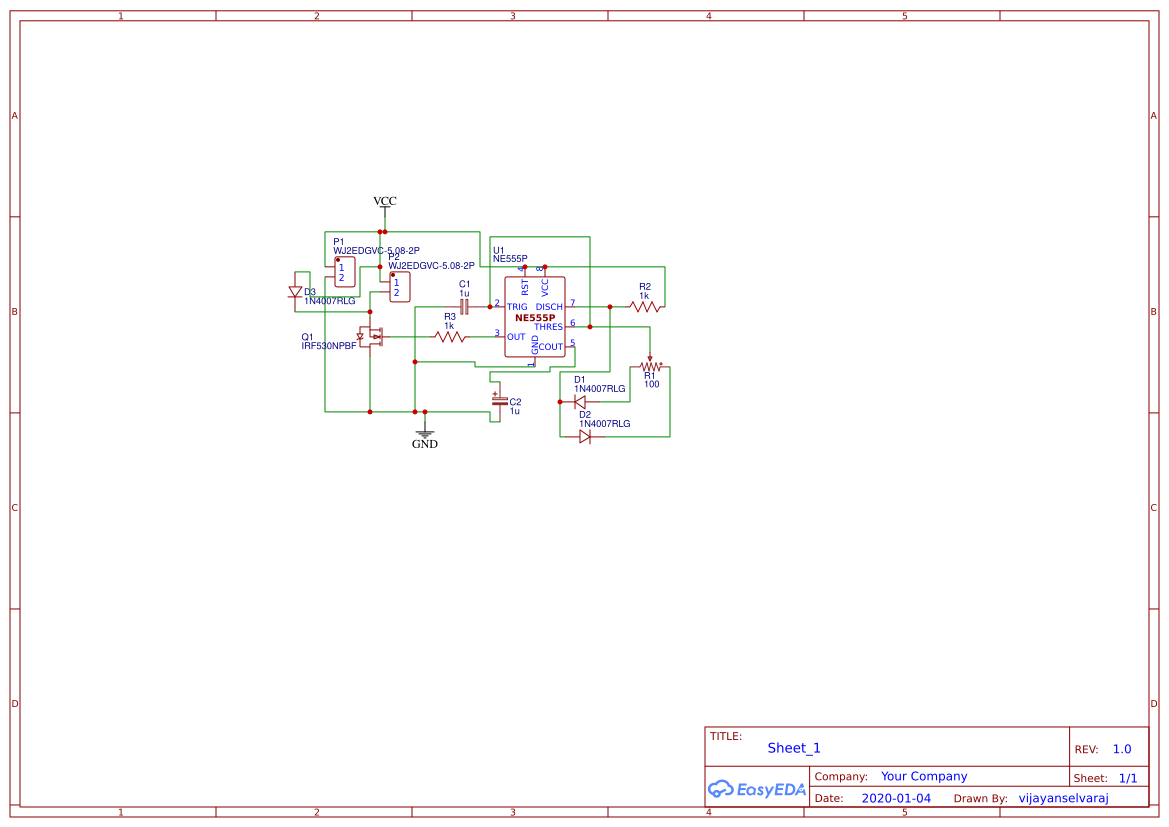Click the date field 2020-01-04

(897, 797)
